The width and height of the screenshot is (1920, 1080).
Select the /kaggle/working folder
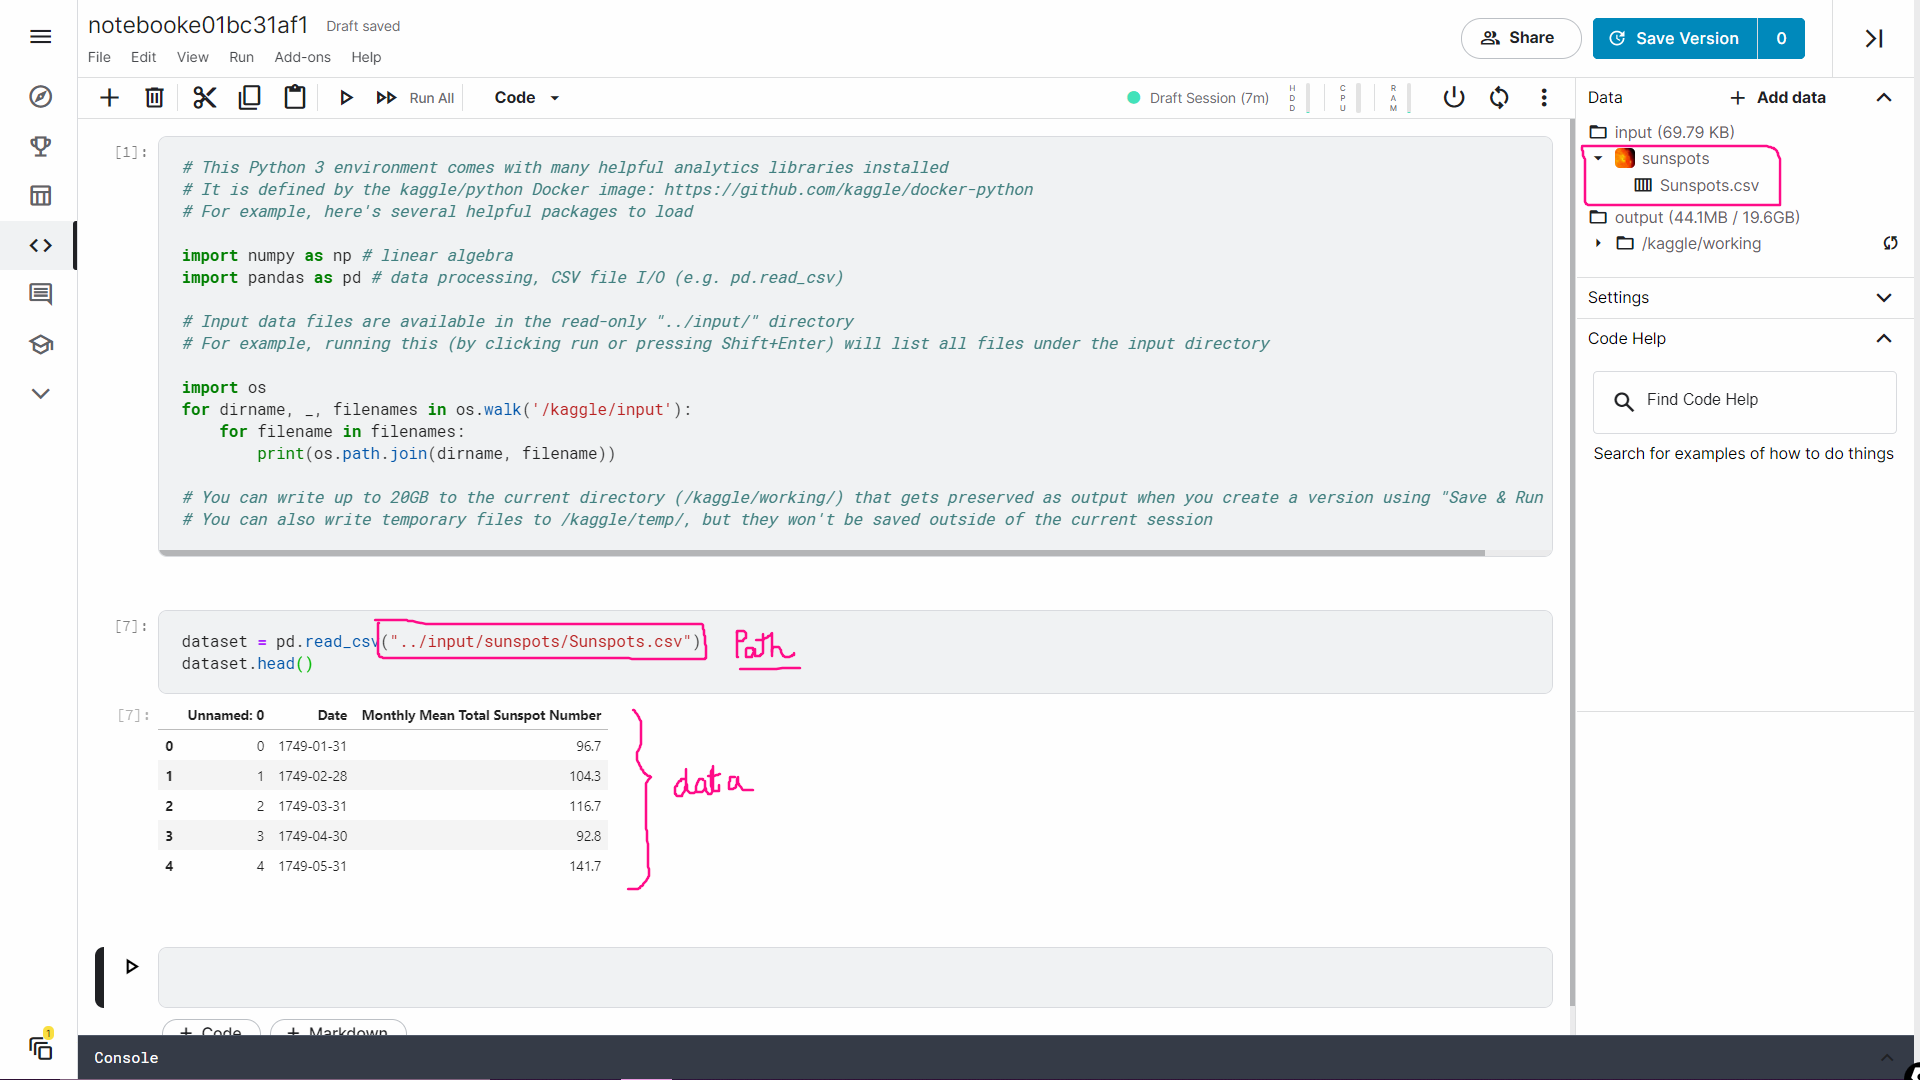(x=1689, y=243)
